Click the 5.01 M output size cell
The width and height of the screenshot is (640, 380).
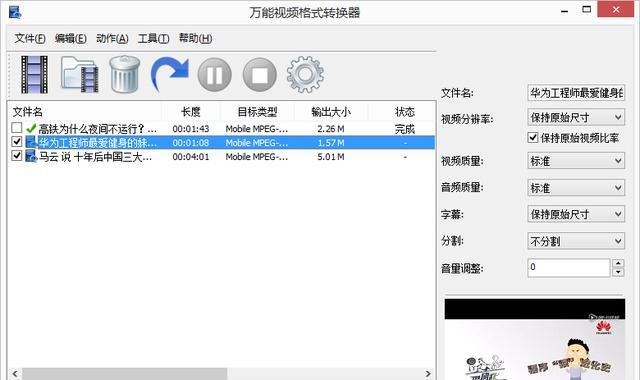pyautogui.click(x=331, y=157)
